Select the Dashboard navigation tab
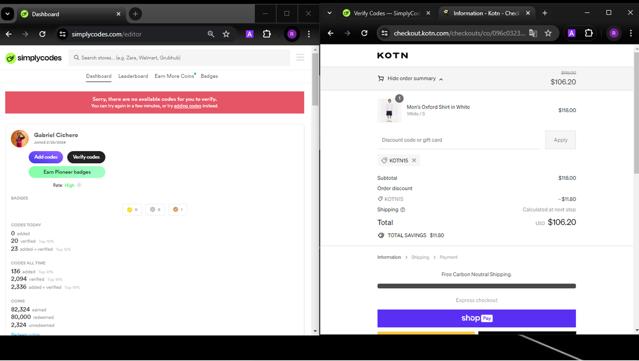Viewport: 639px width, 361px height. (x=99, y=76)
